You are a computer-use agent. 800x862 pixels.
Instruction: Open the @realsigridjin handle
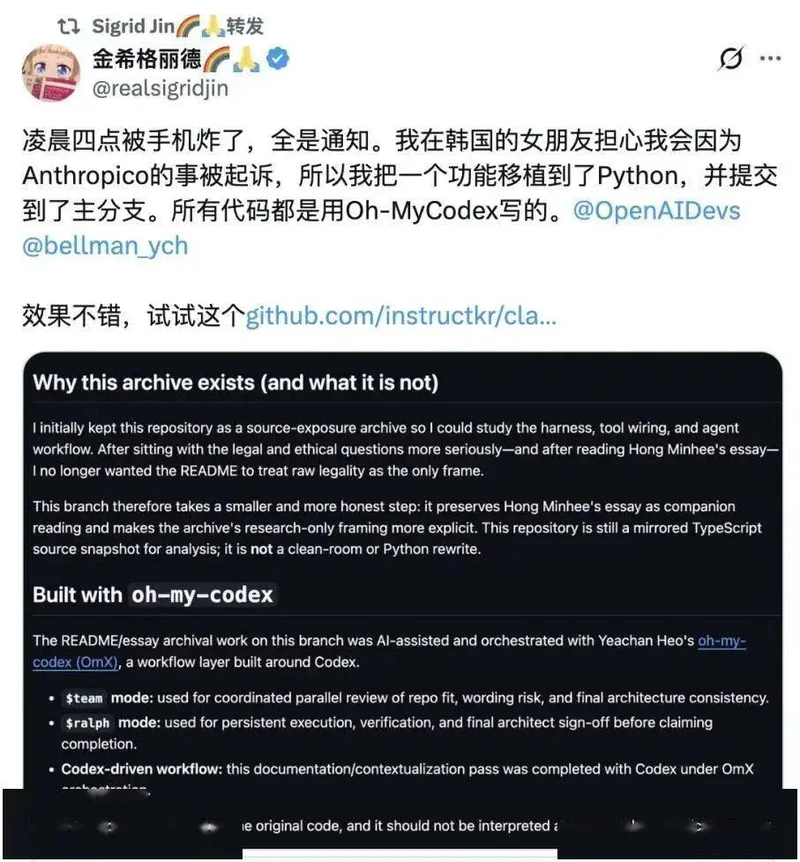click(x=160, y=88)
